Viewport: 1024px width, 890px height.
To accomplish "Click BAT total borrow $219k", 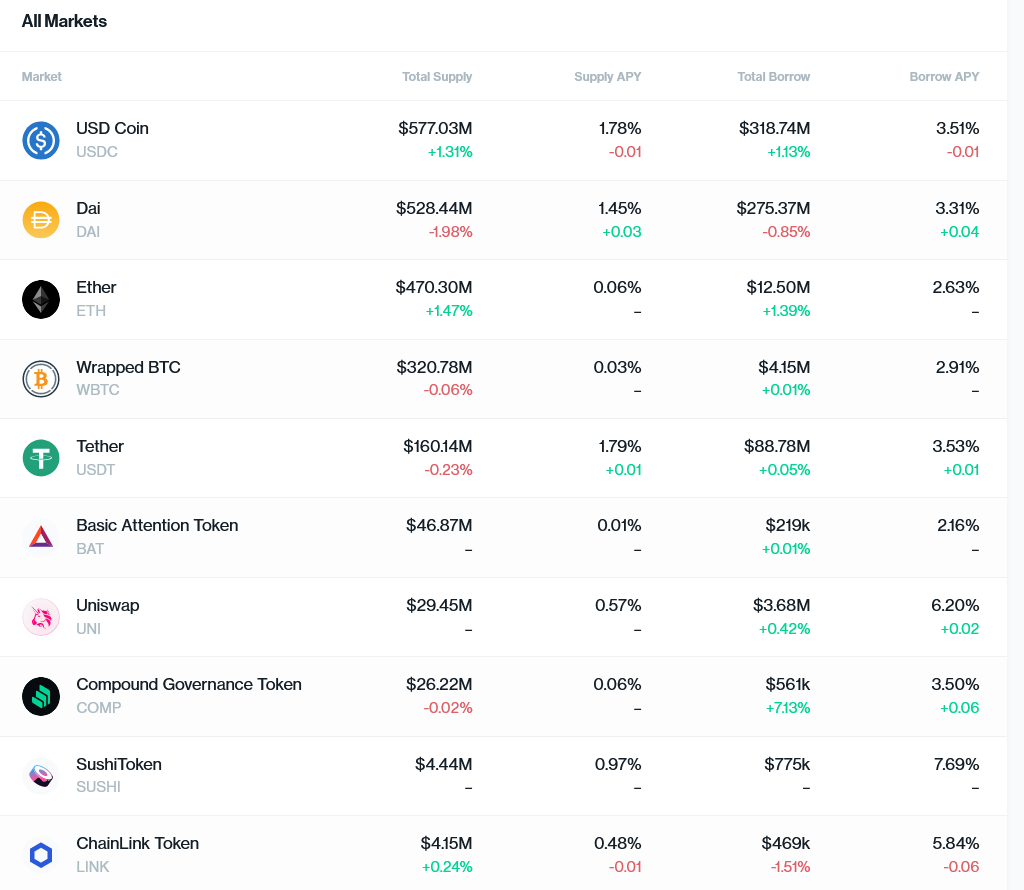I will pos(788,525).
